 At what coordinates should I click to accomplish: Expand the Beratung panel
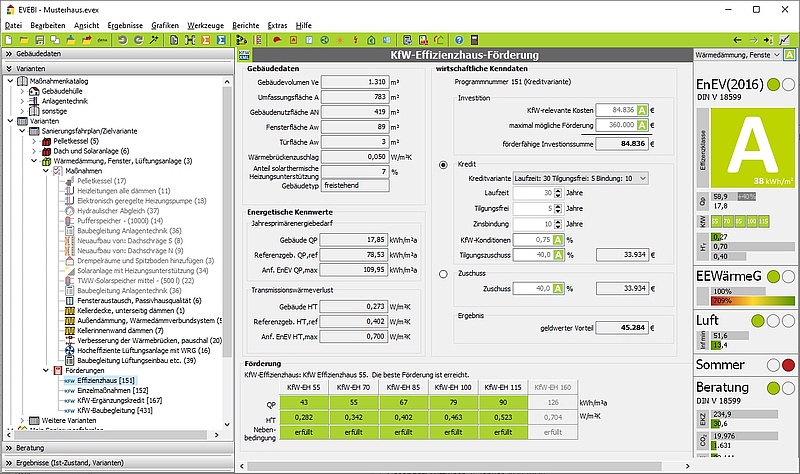(118, 448)
